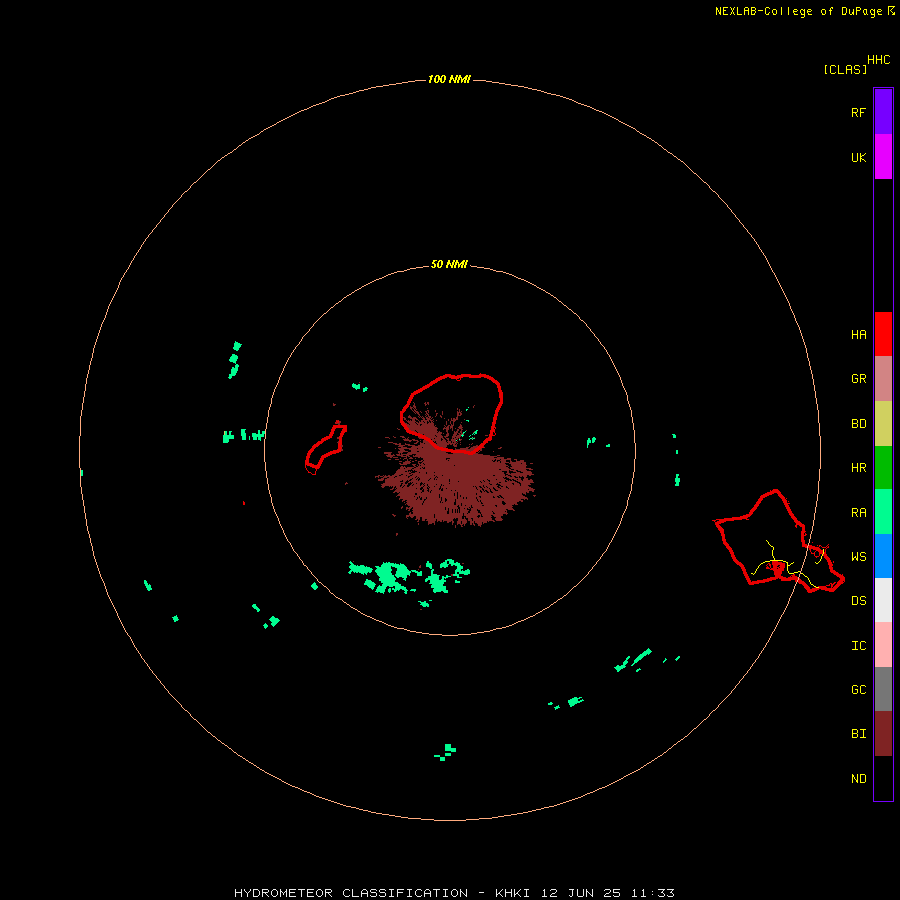Click the RA legend label
The image size is (900, 900).
(x=858, y=513)
